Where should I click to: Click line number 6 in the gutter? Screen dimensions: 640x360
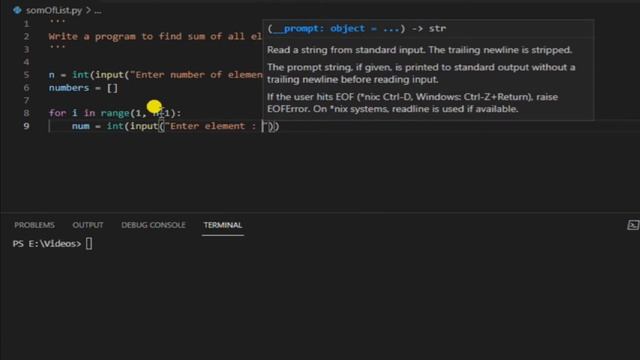click(x=26, y=87)
